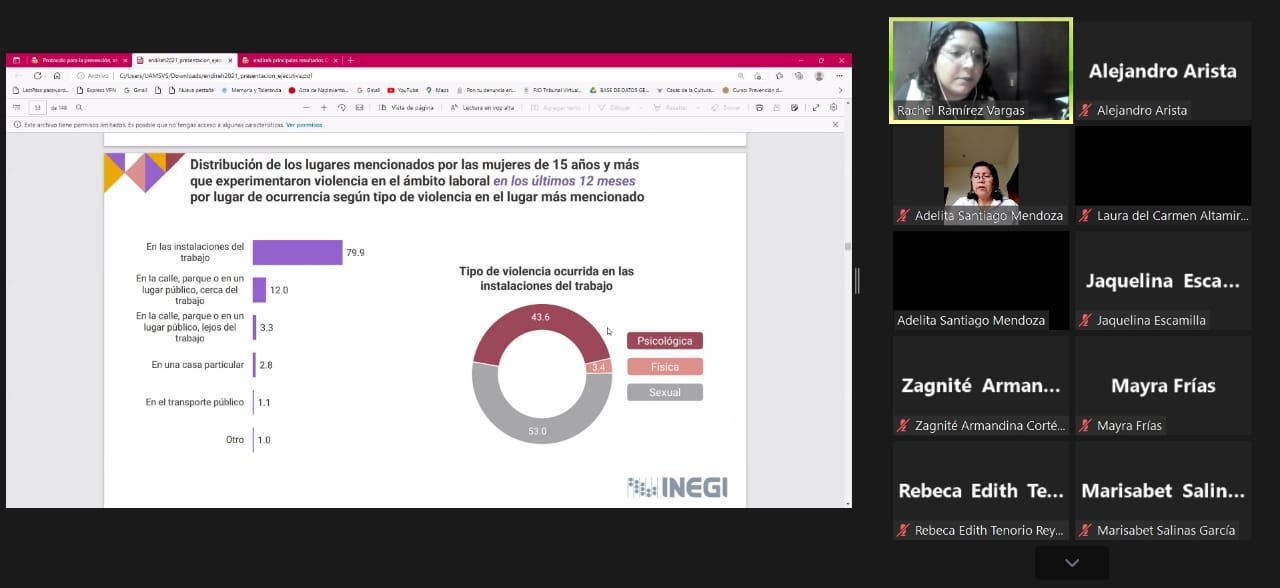Switch to the endireh principales resultados tab
The width and height of the screenshot is (1280, 588).
288,60
